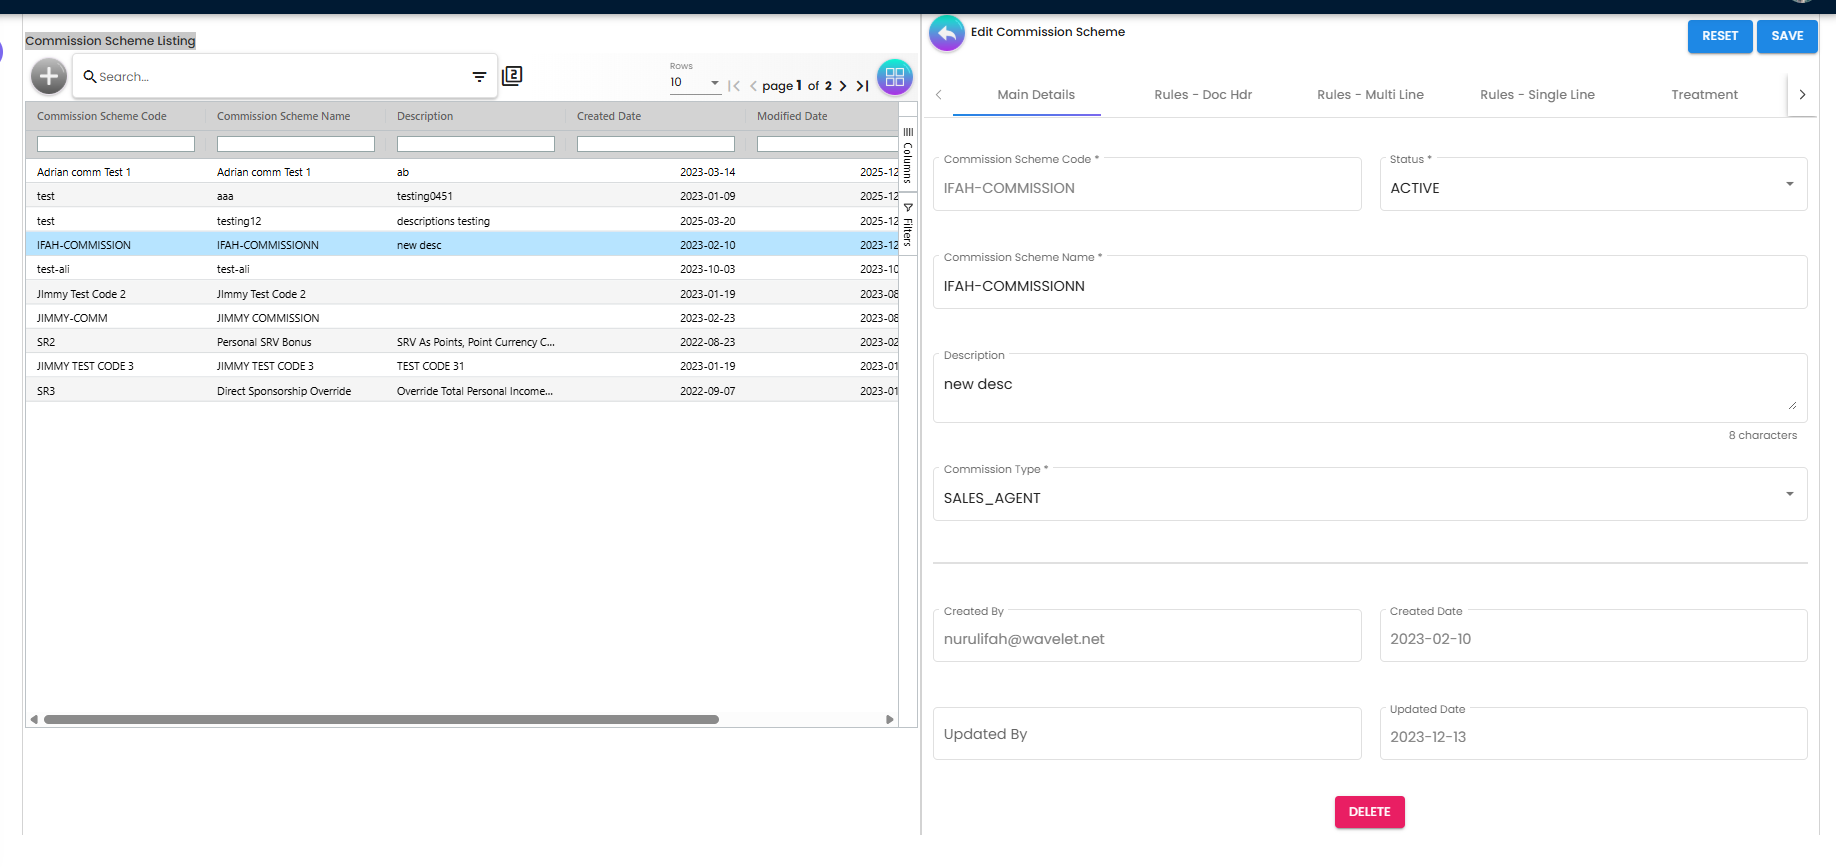Click the copy/duplicate pages icon
Image resolution: width=1836 pixels, height=867 pixels.
click(512, 76)
